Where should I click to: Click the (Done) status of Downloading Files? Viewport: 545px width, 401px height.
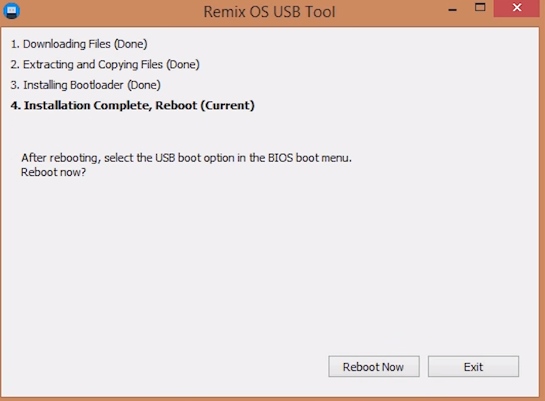(131, 44)
